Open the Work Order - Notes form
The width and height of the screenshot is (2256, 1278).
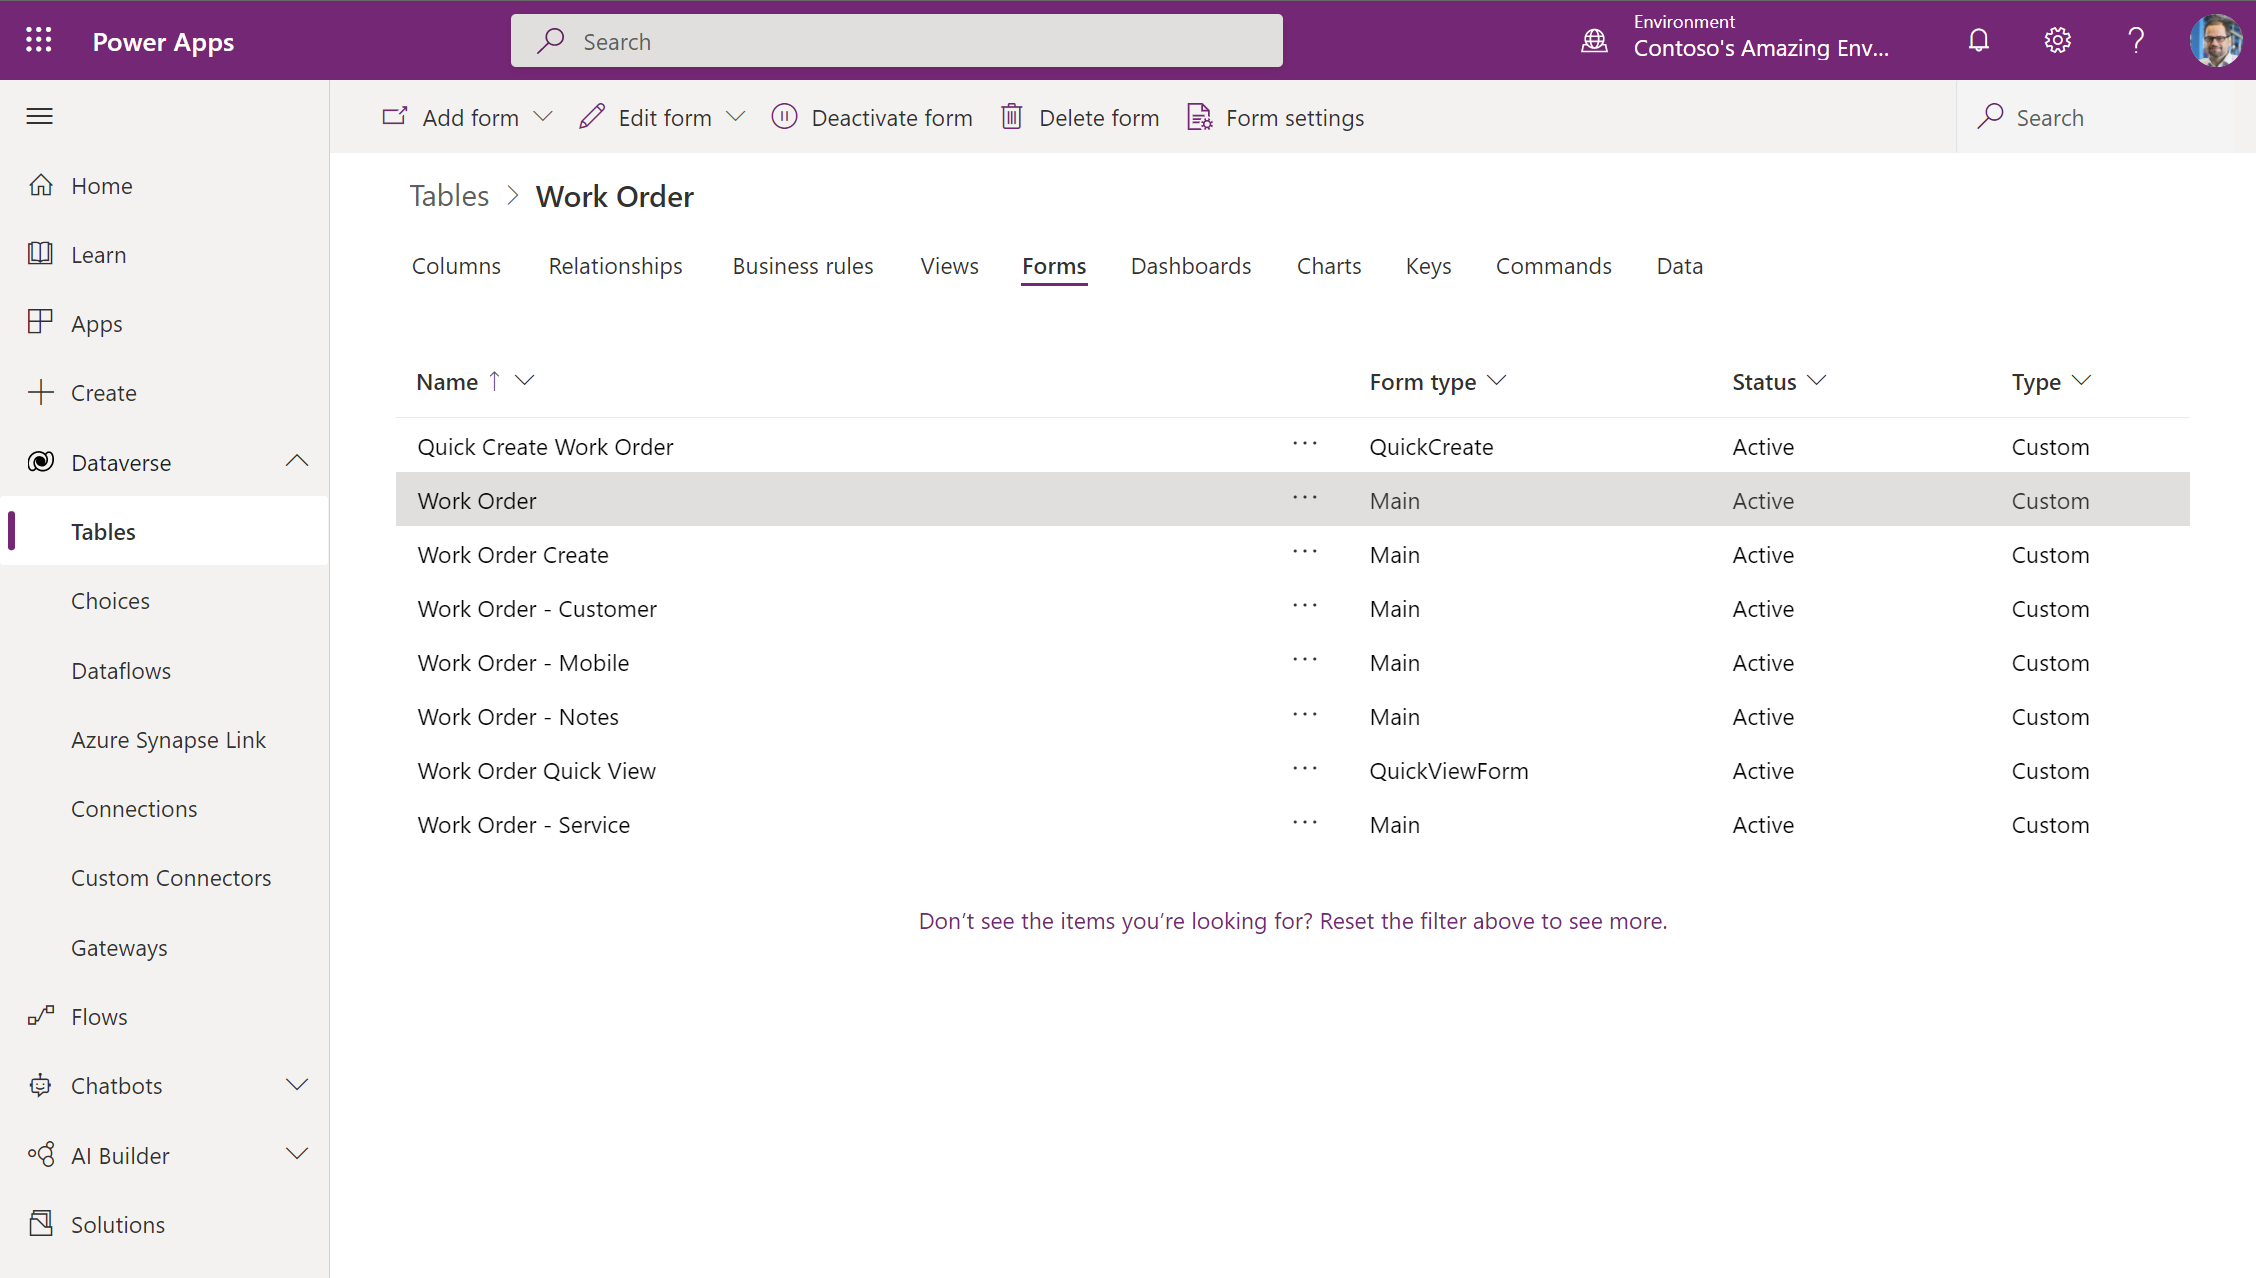coord(518,717)
